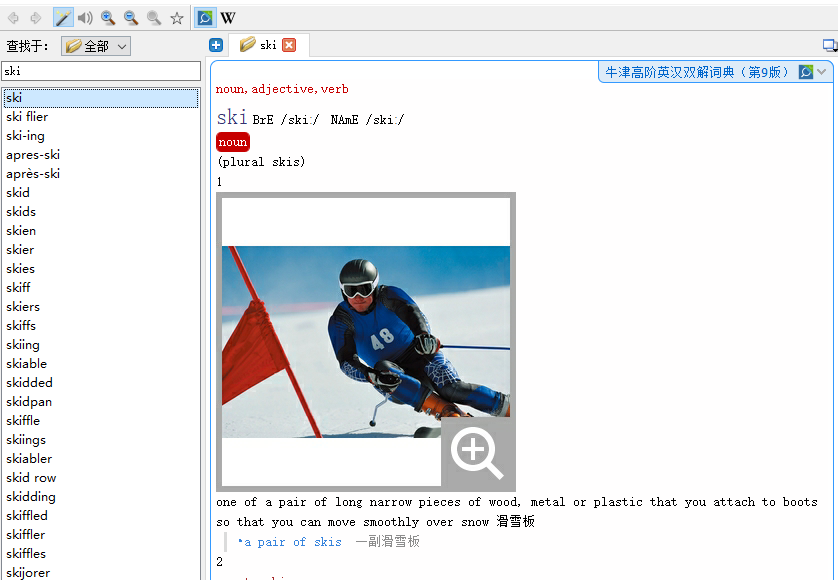Select après-ski in the word list
This screenshot has height=580, width=838.
tap(33, 174)
